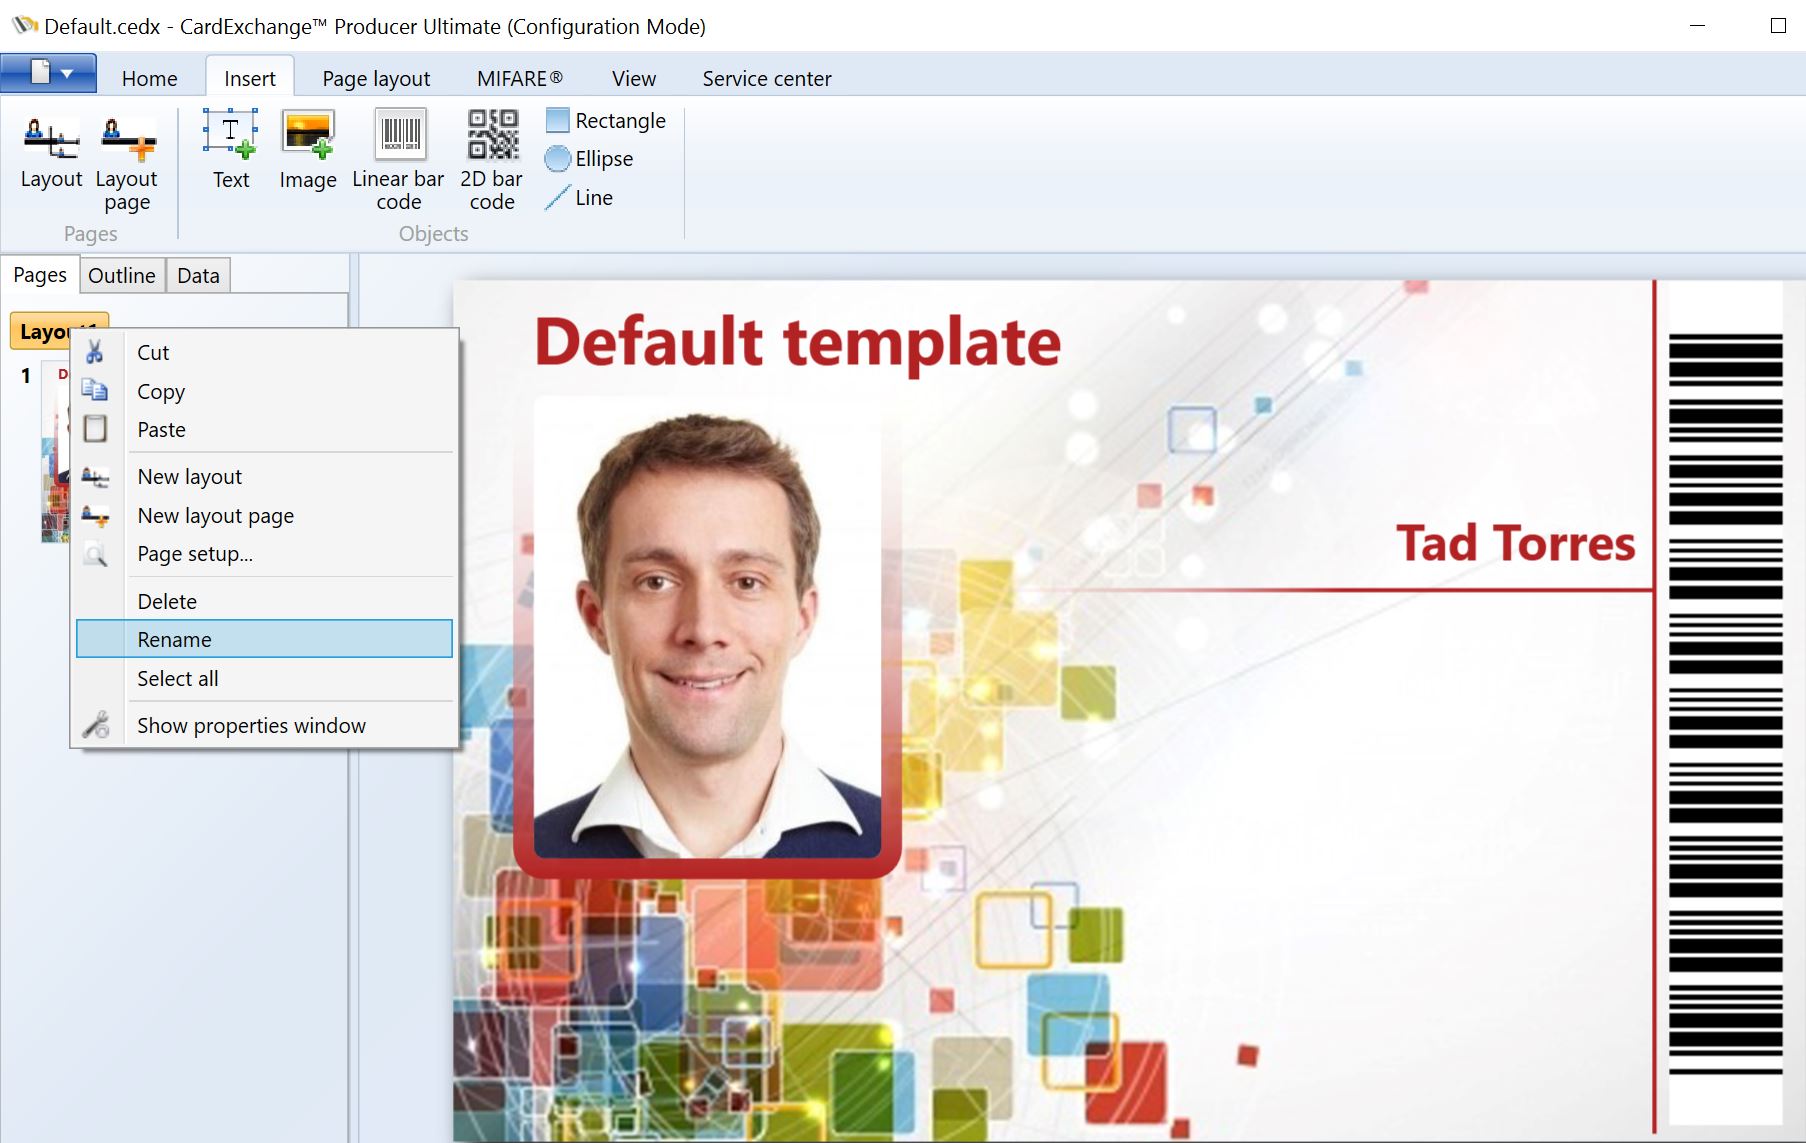Choose New layout in context menu
This screenshot has height=1143, width=1806.
coord(265,477)
